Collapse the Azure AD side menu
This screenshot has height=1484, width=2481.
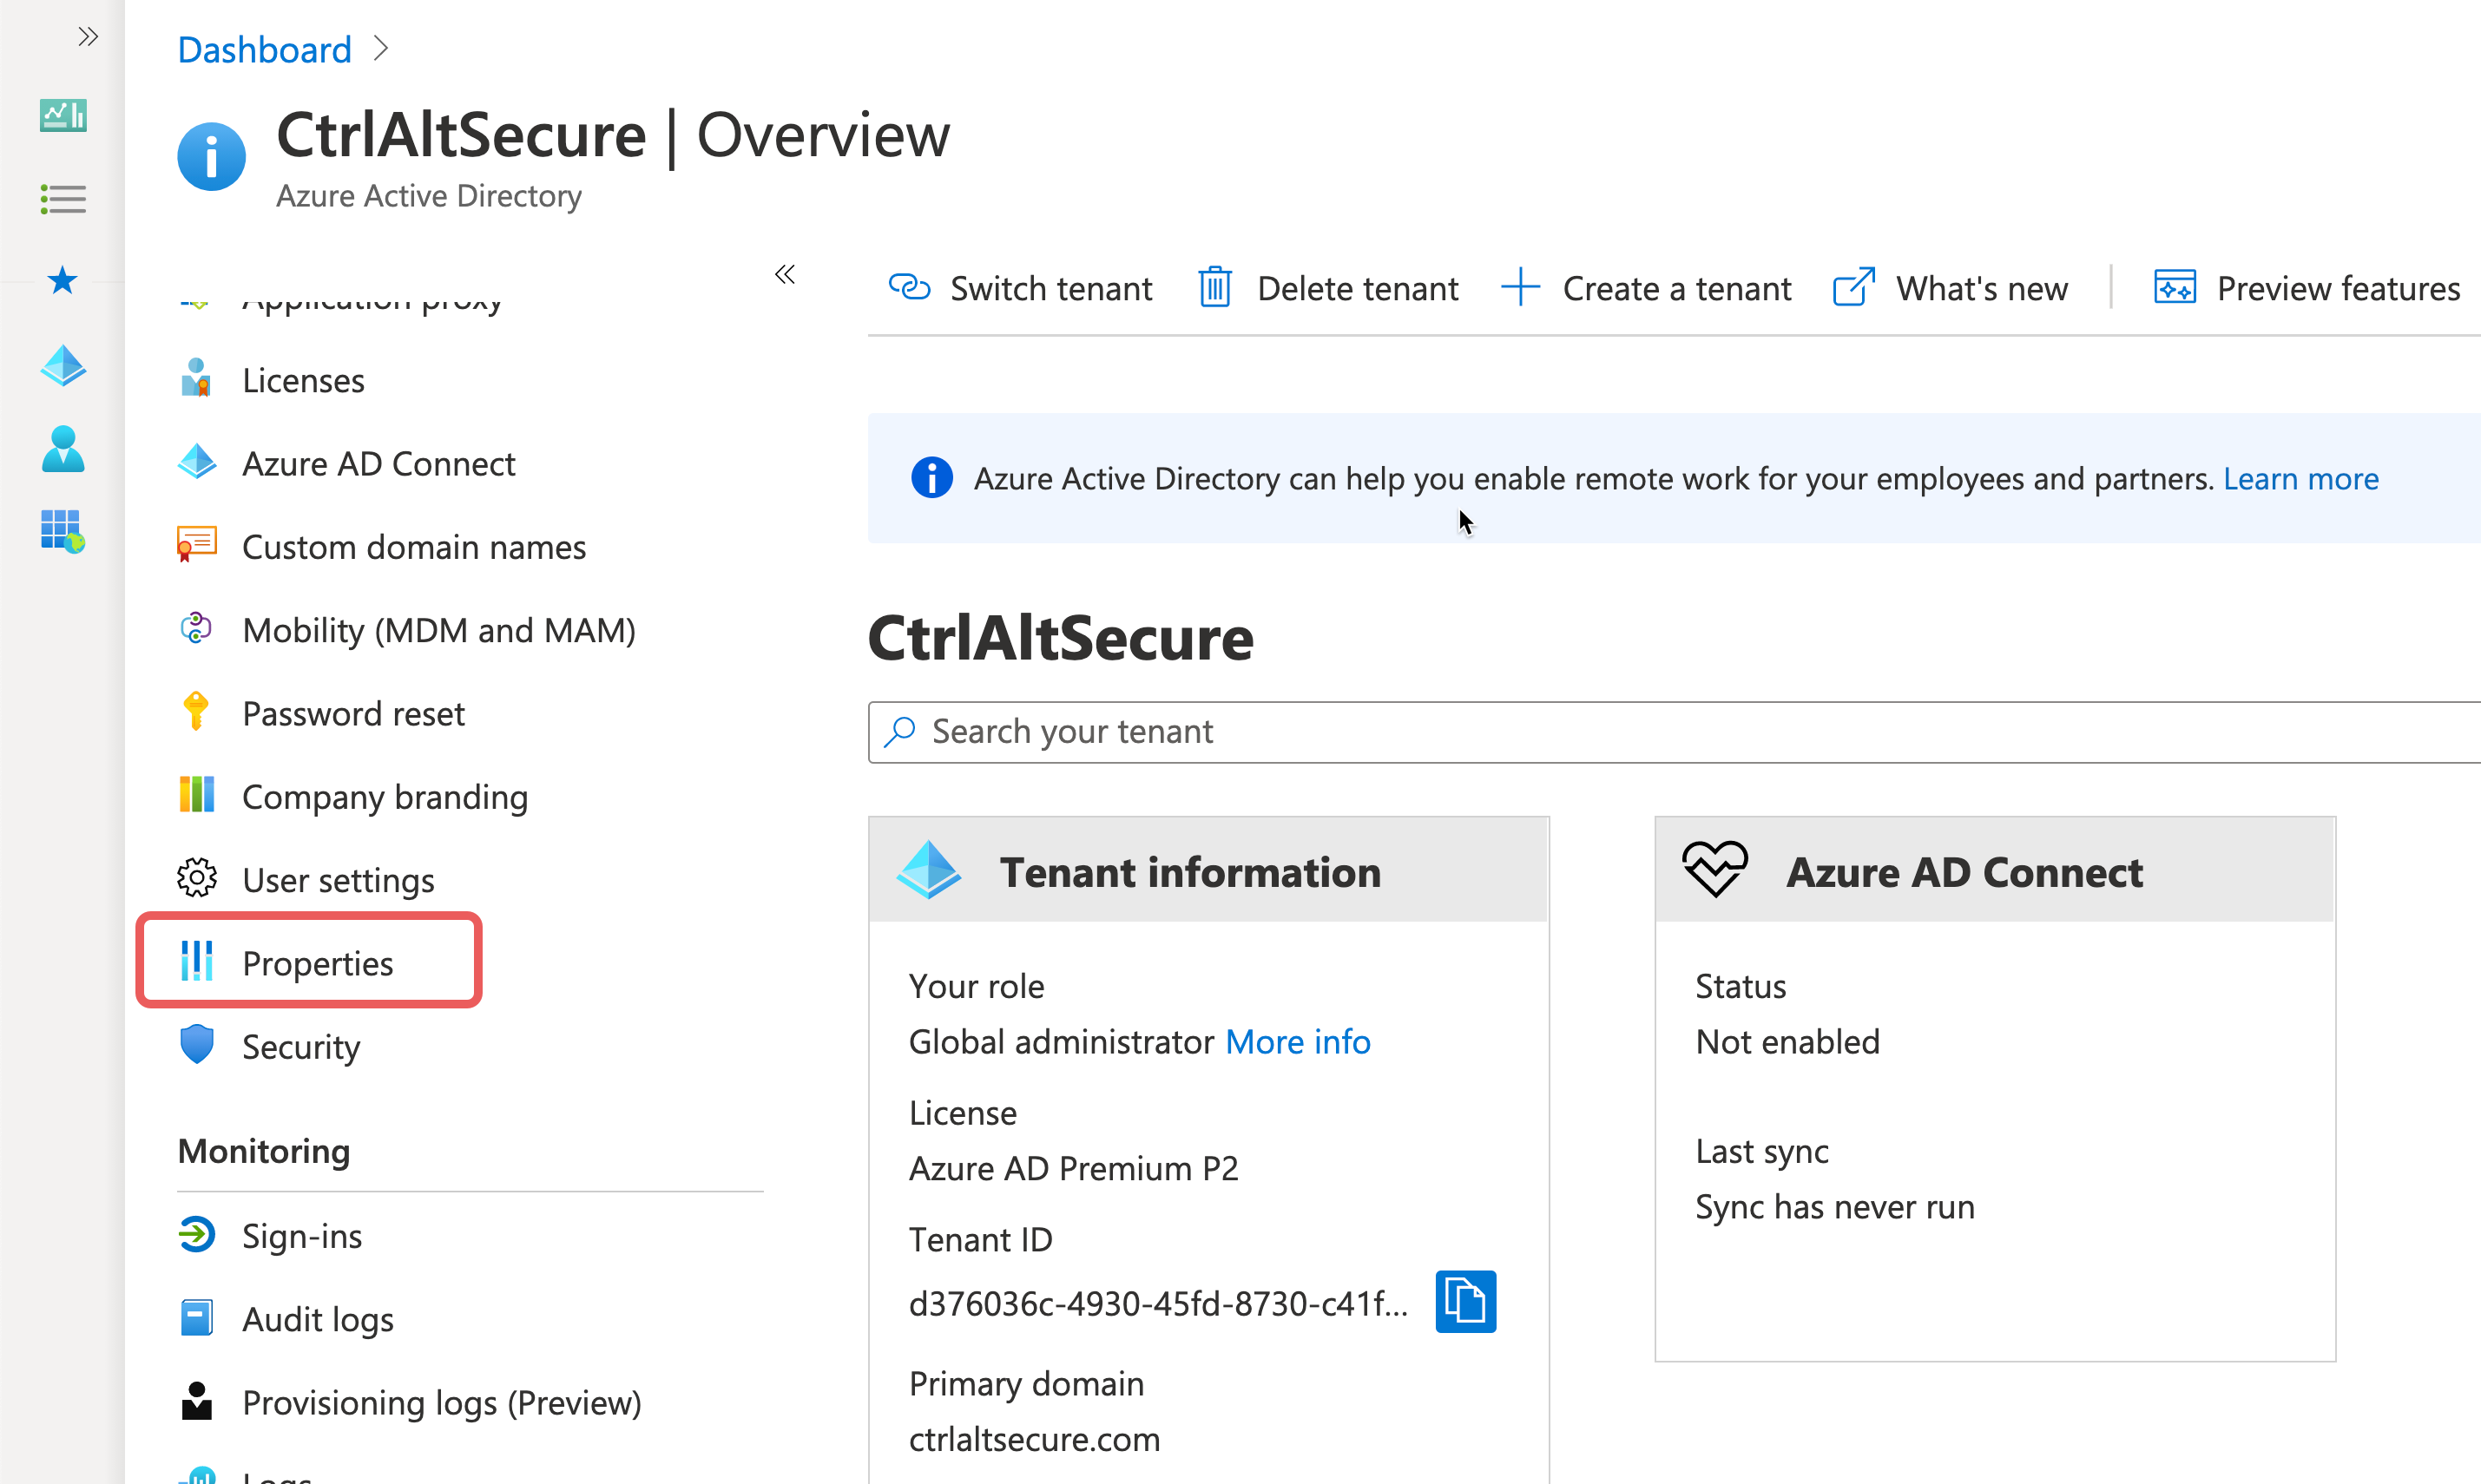tap(785, 275)
